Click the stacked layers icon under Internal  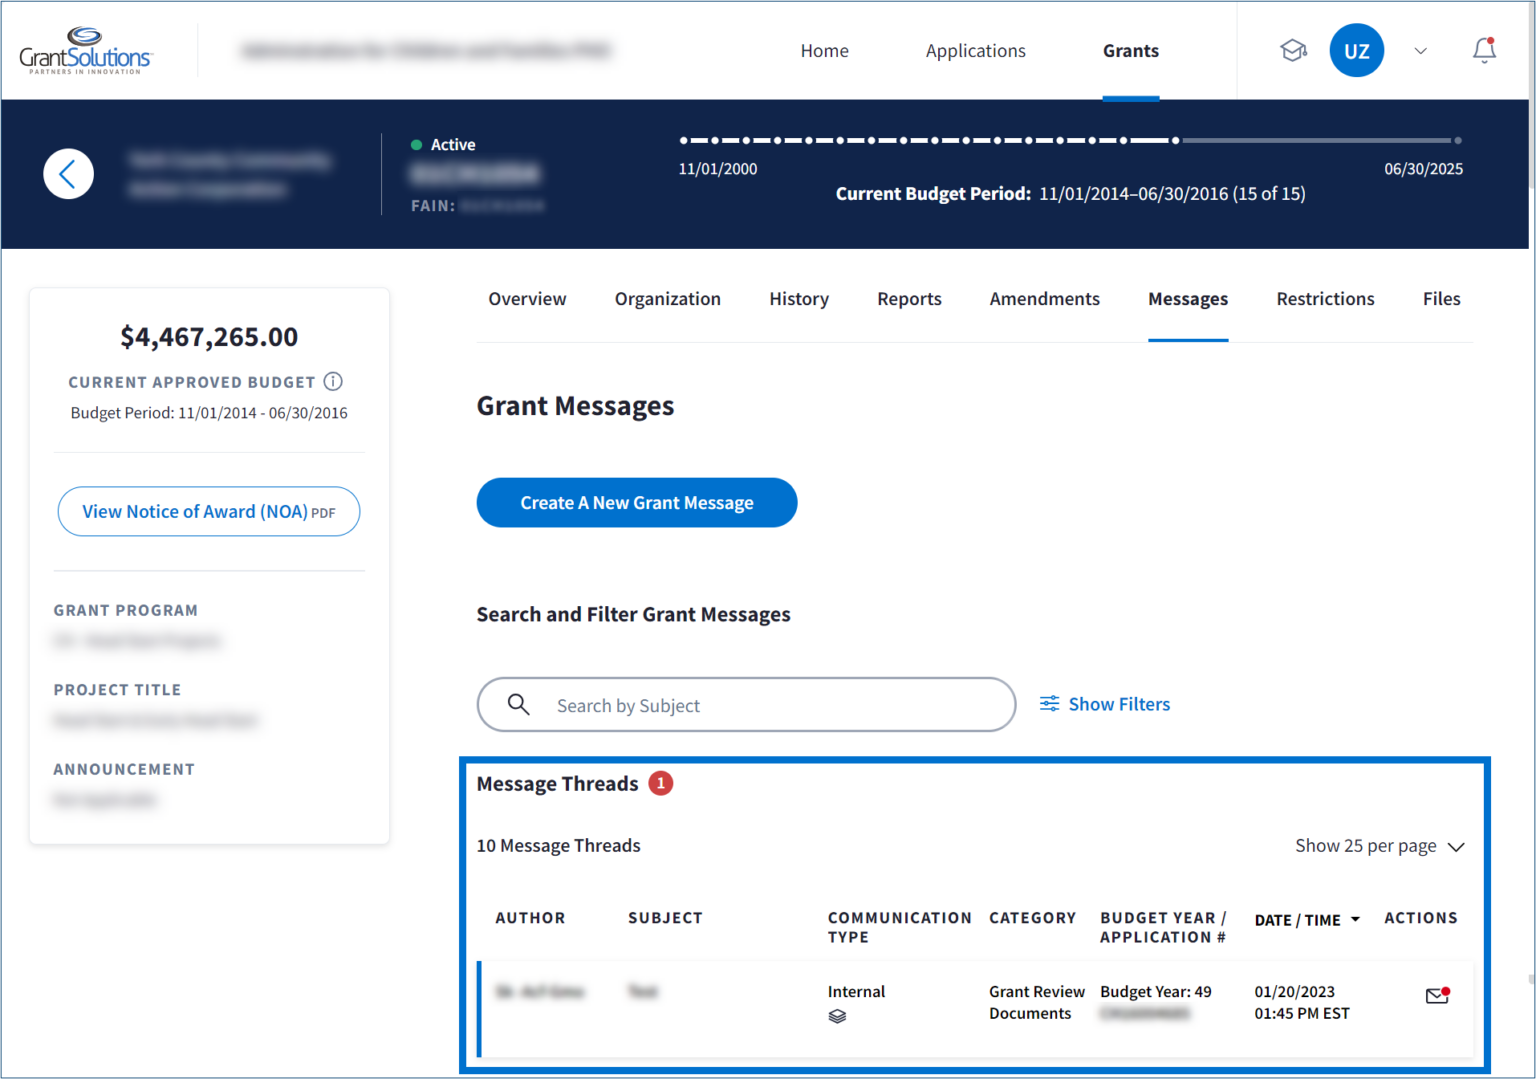coord(837,1016)
